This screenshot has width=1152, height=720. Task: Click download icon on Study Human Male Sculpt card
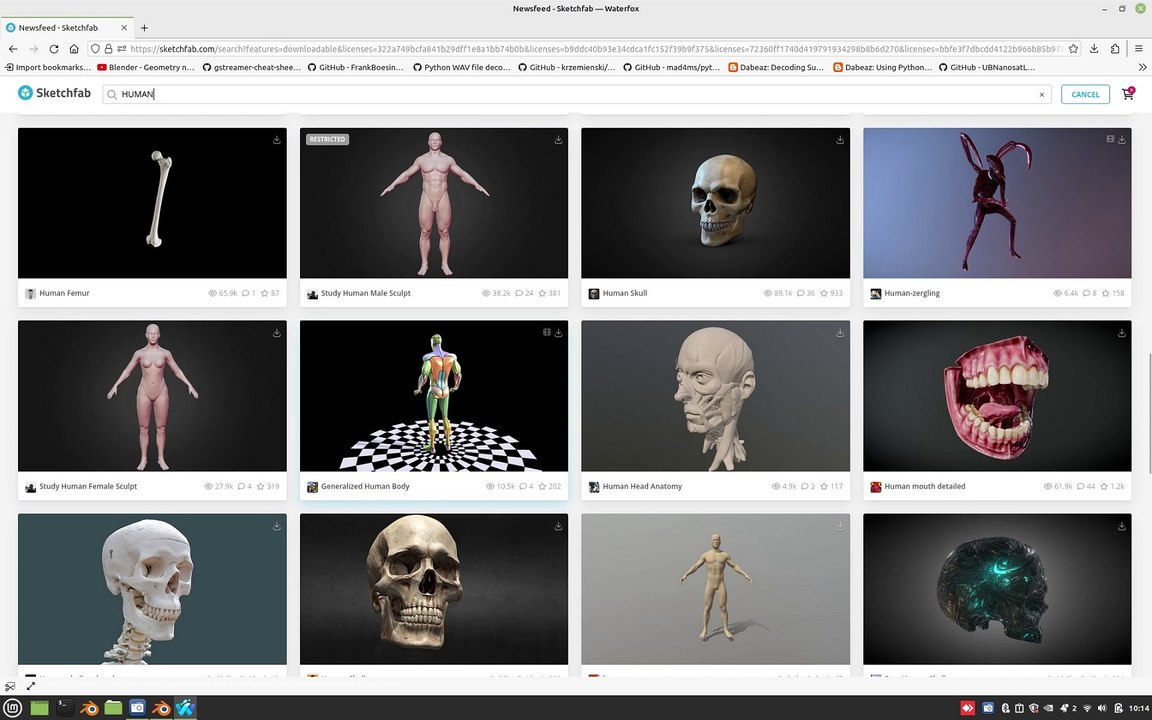[x=558, y=140]
